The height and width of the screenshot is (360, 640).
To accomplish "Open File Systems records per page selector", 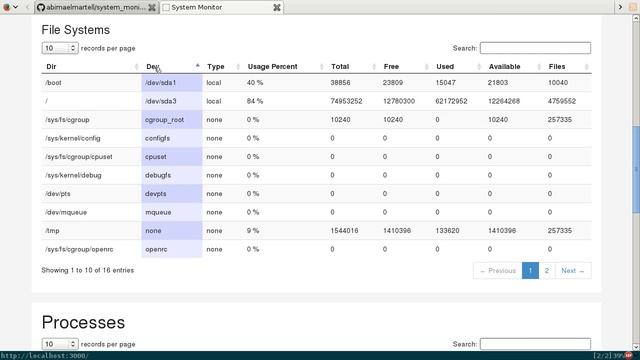I will 60,48.
